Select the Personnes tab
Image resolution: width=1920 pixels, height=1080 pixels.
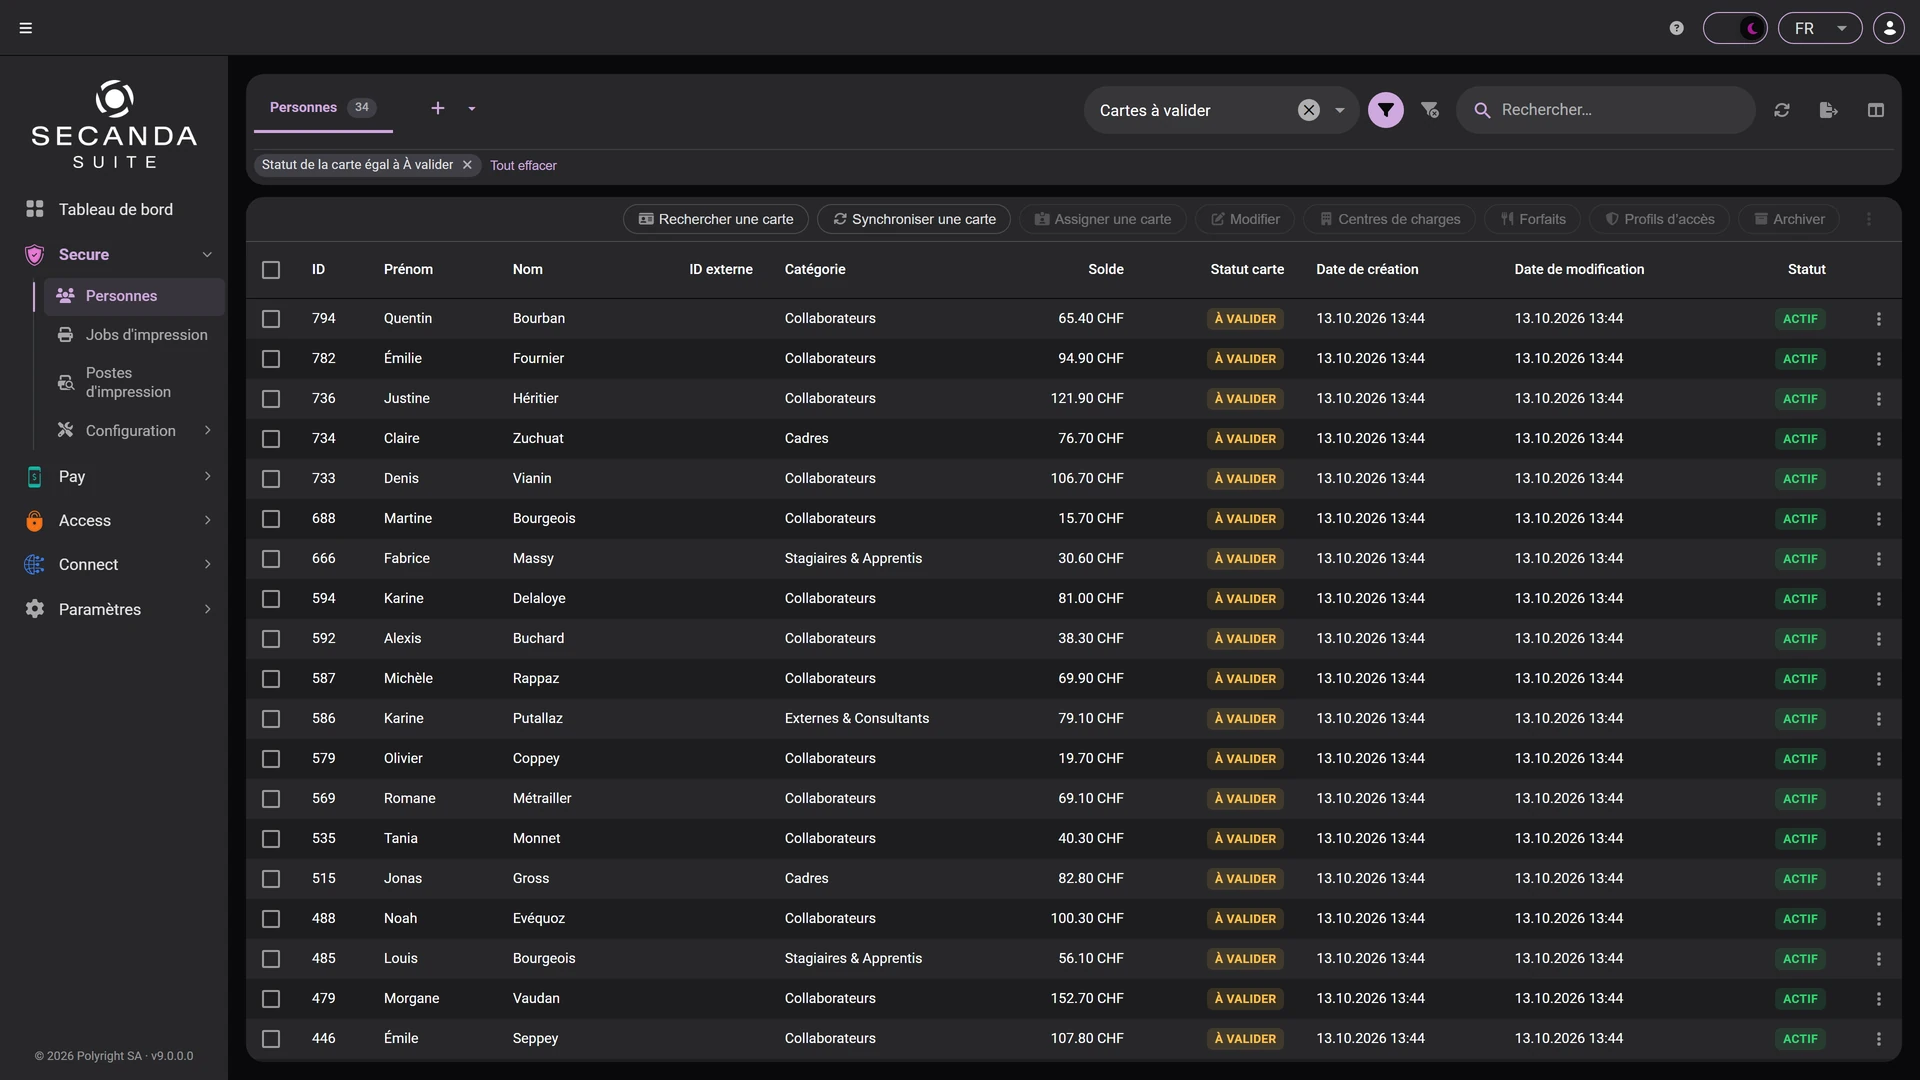(322, 108)
